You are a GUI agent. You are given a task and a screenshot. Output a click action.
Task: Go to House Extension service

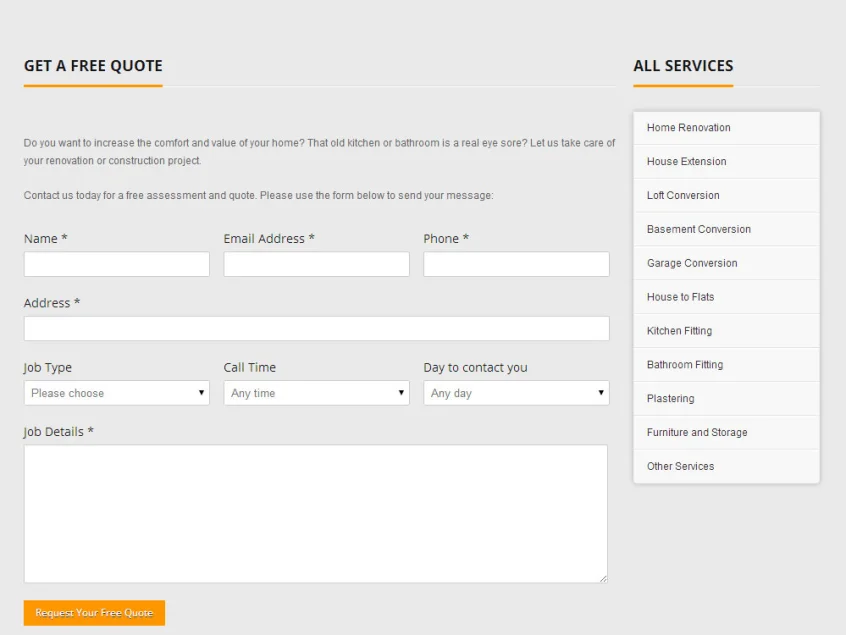(726, 162)
